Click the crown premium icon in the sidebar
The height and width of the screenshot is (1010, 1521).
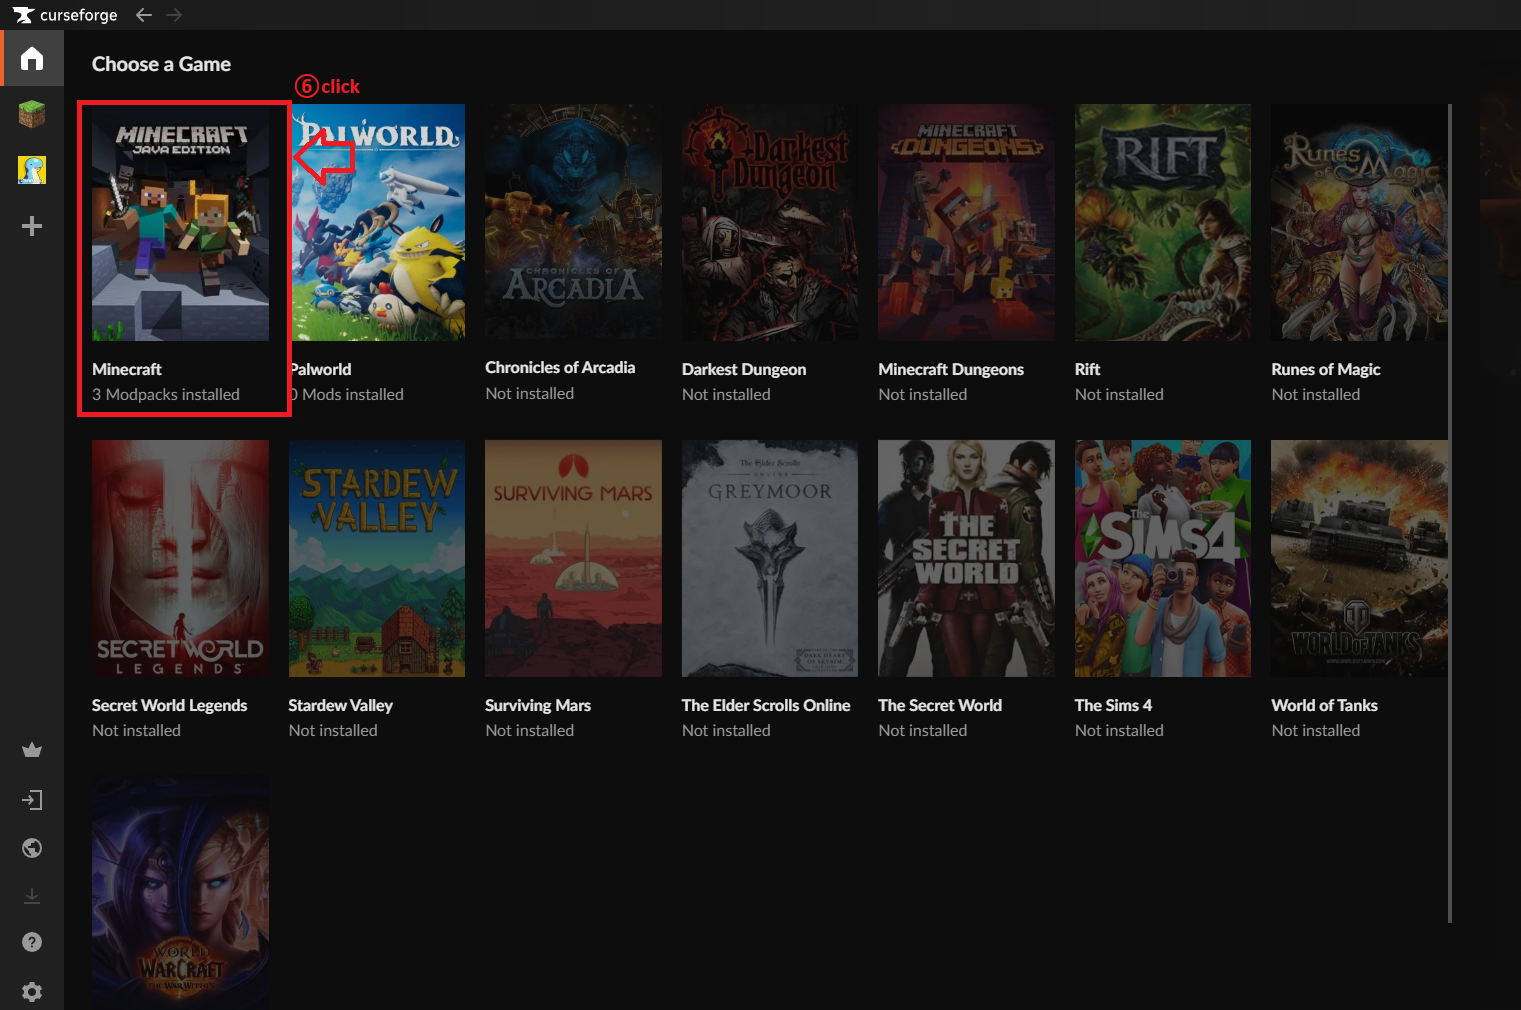click(x=32, y=750)
